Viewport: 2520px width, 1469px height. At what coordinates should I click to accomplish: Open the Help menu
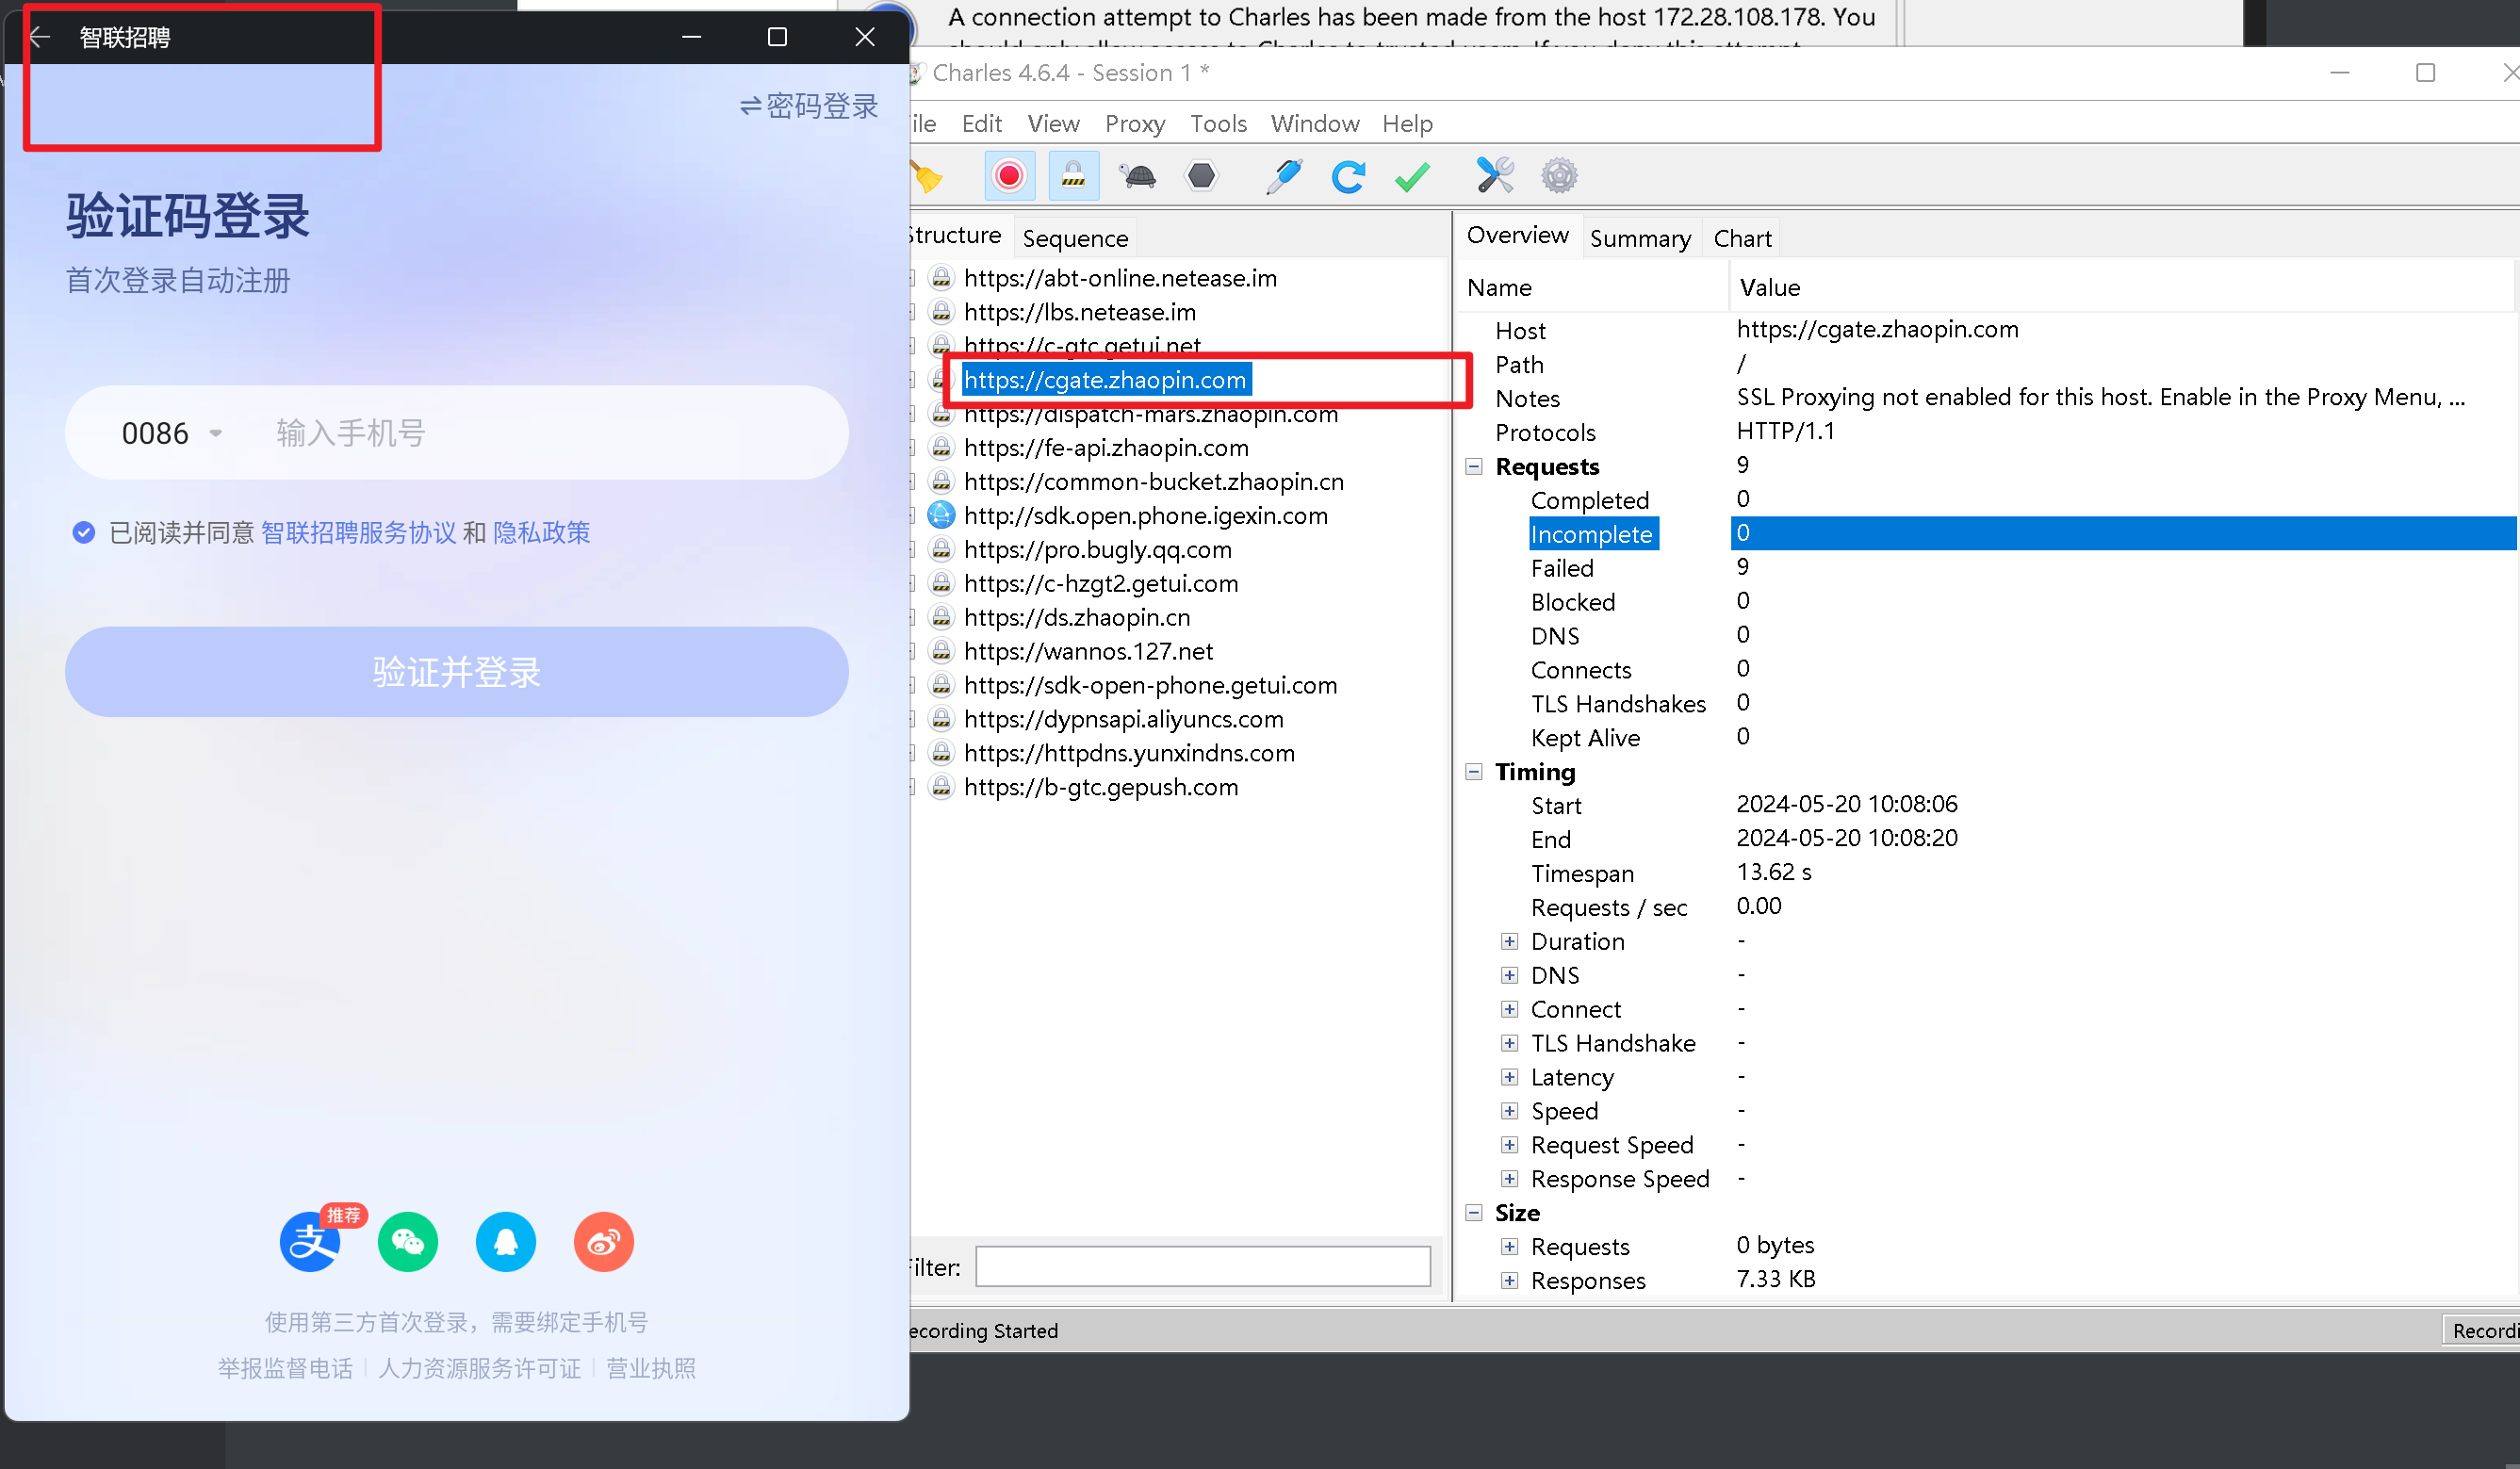click(1406, 123)
